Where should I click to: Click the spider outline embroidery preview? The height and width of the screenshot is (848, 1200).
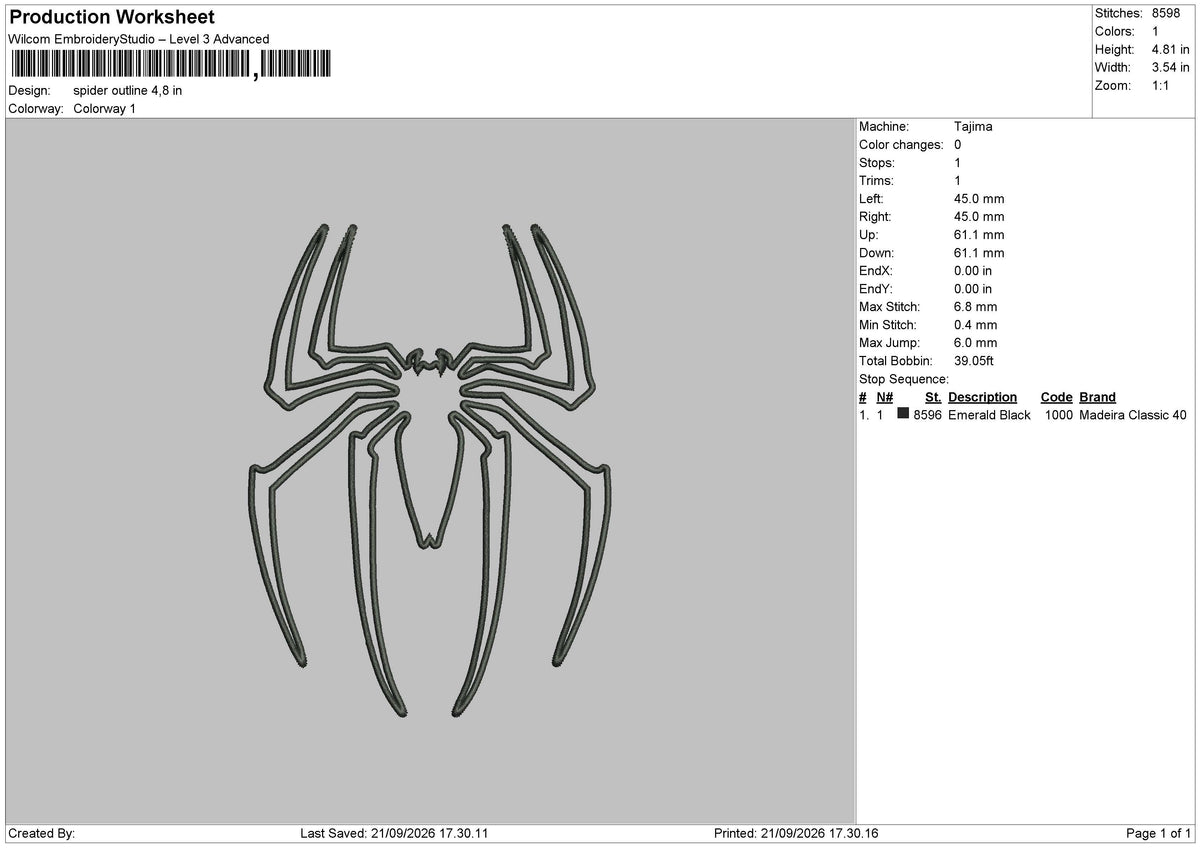[x=429, y=470]
